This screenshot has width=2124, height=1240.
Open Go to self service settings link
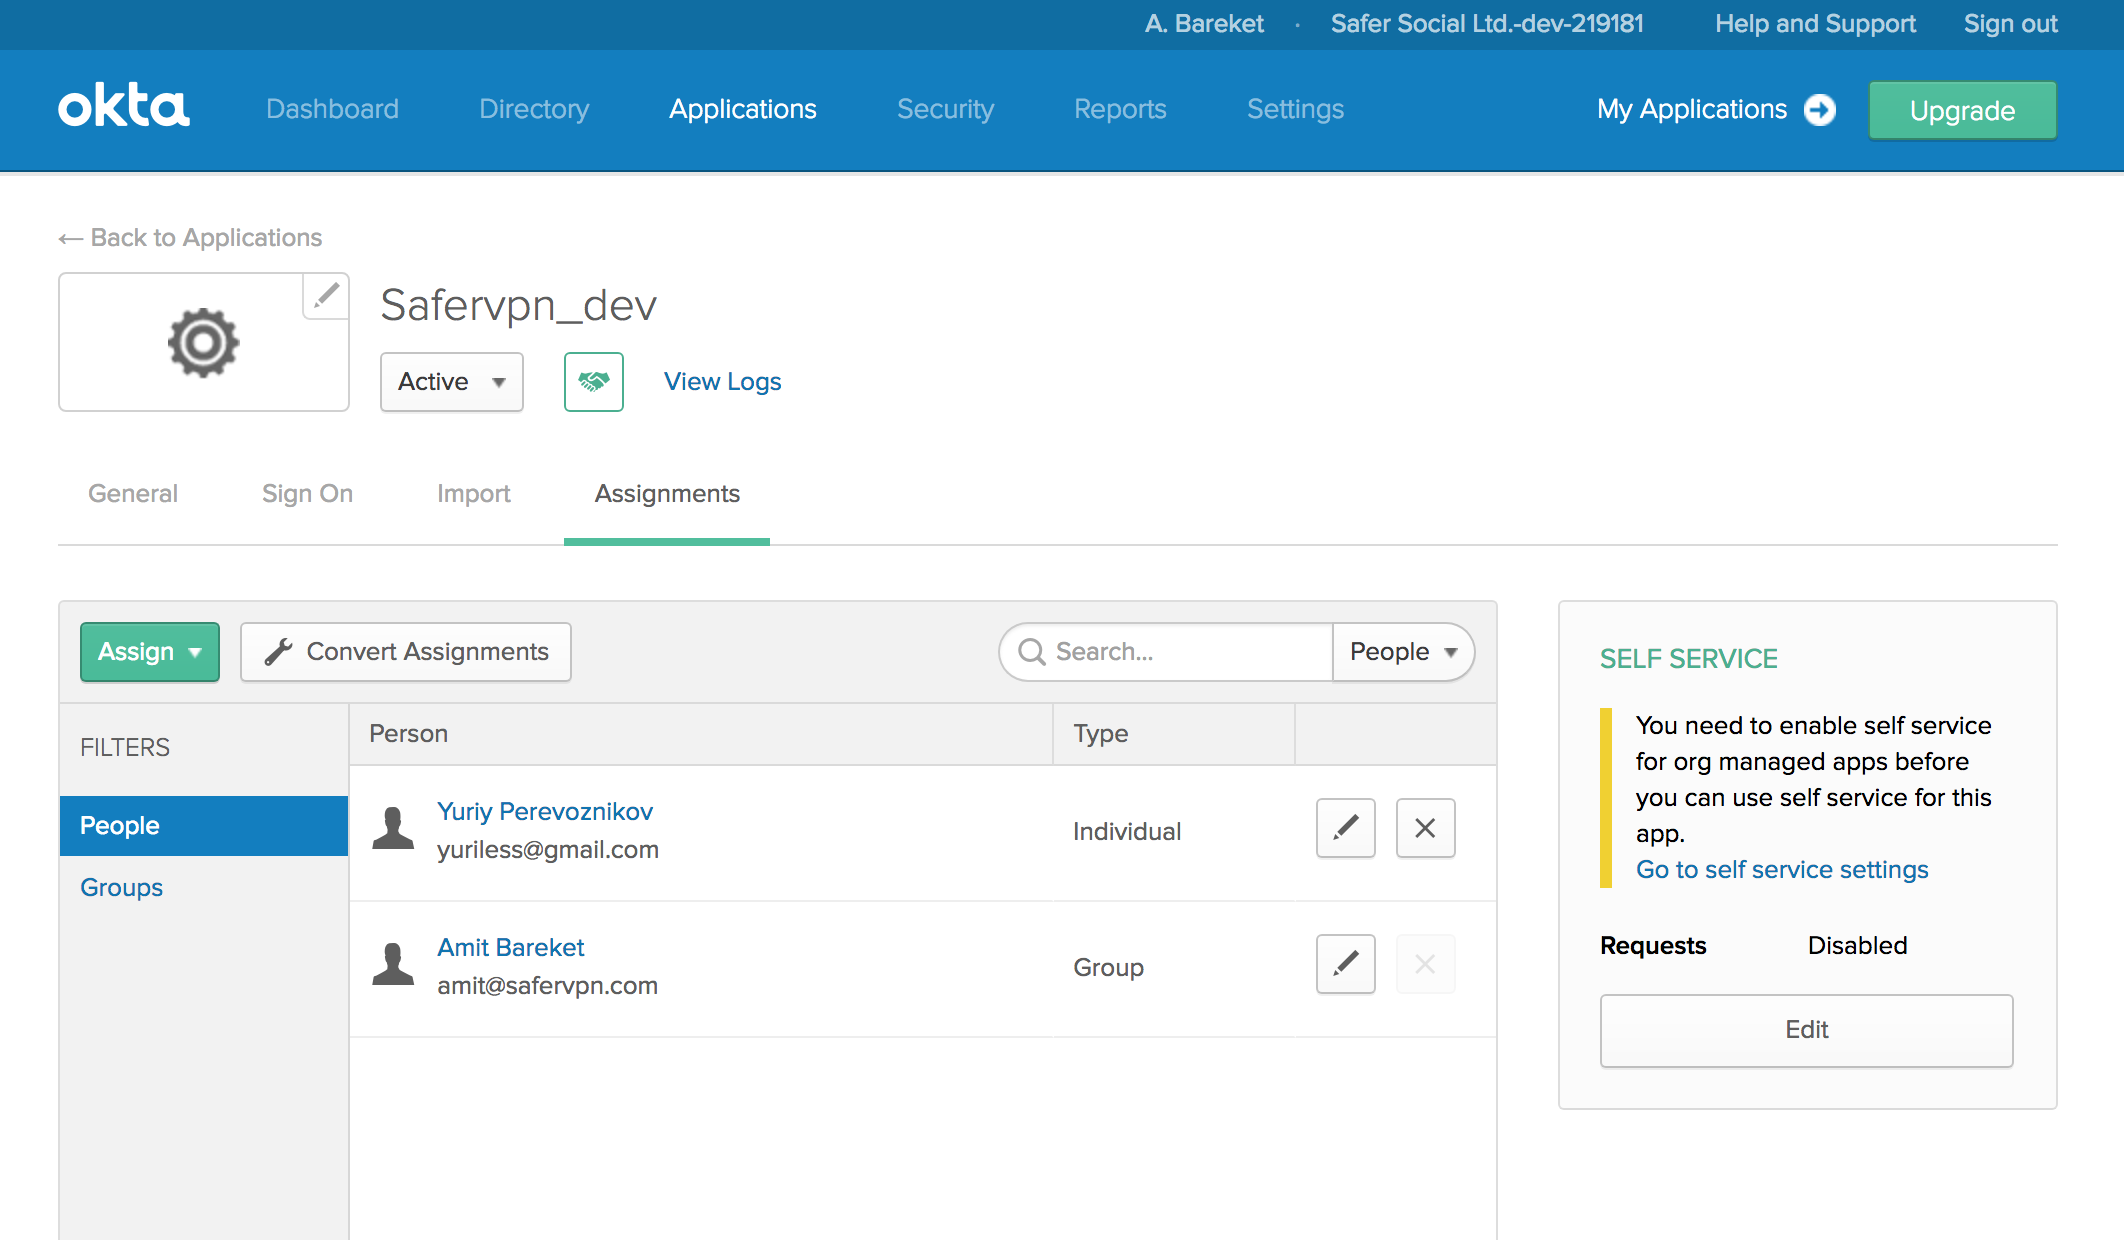1783,869
